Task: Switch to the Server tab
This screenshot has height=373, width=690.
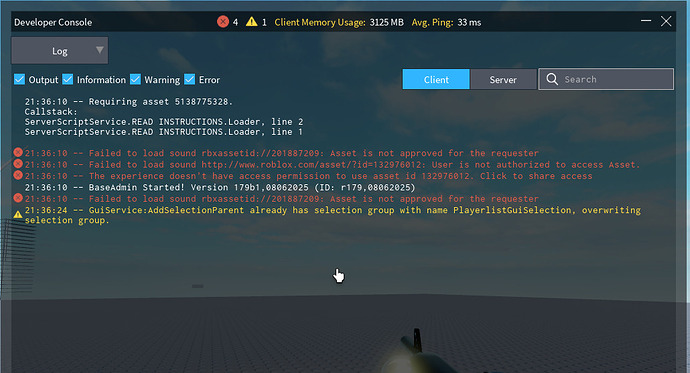Action: point(503,79)
